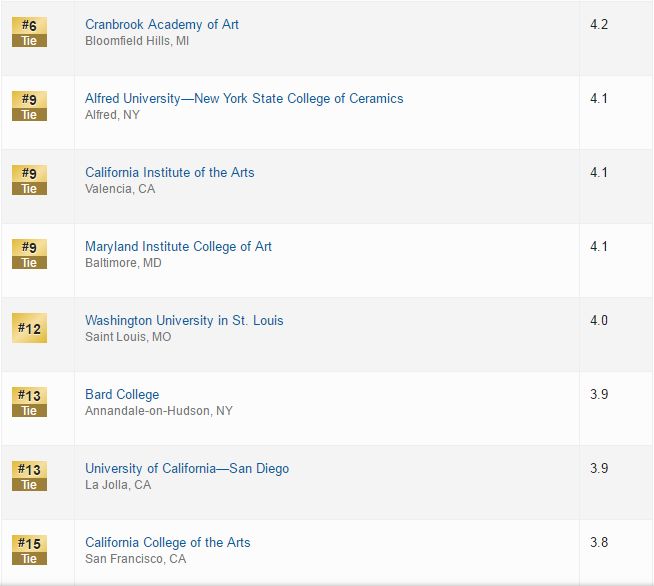The image size is (654, 586).
Task: Click Bloomfield Hills, MI location text
Action: tap(137, 41)
